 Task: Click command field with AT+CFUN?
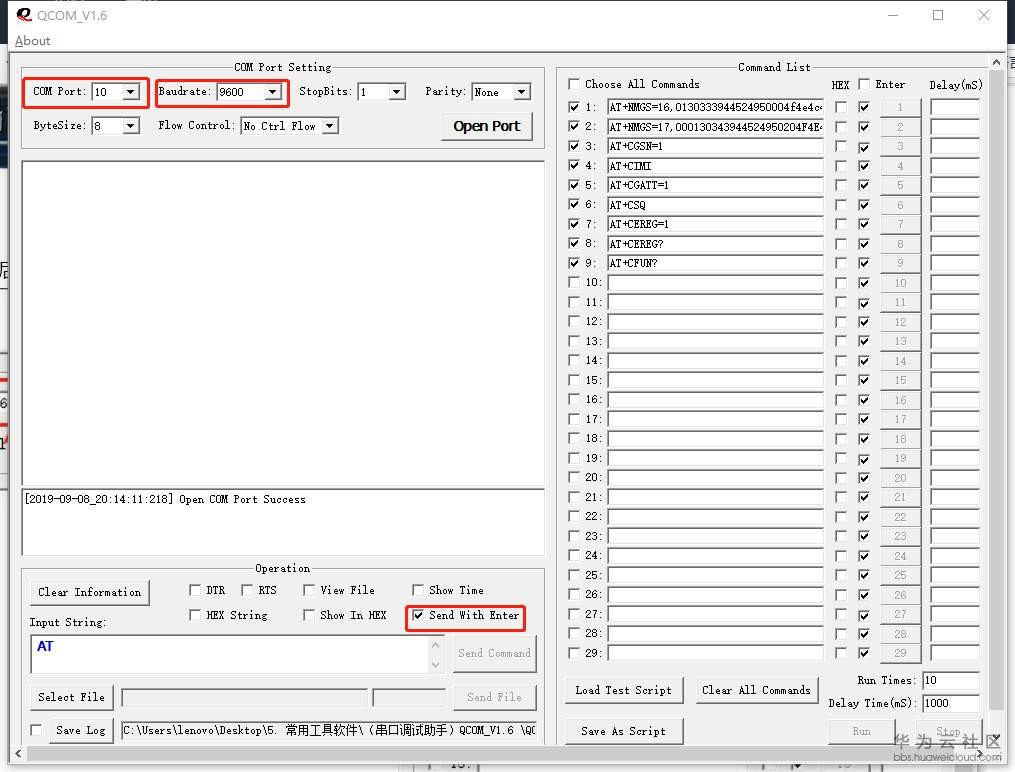[x=715, y=263]
